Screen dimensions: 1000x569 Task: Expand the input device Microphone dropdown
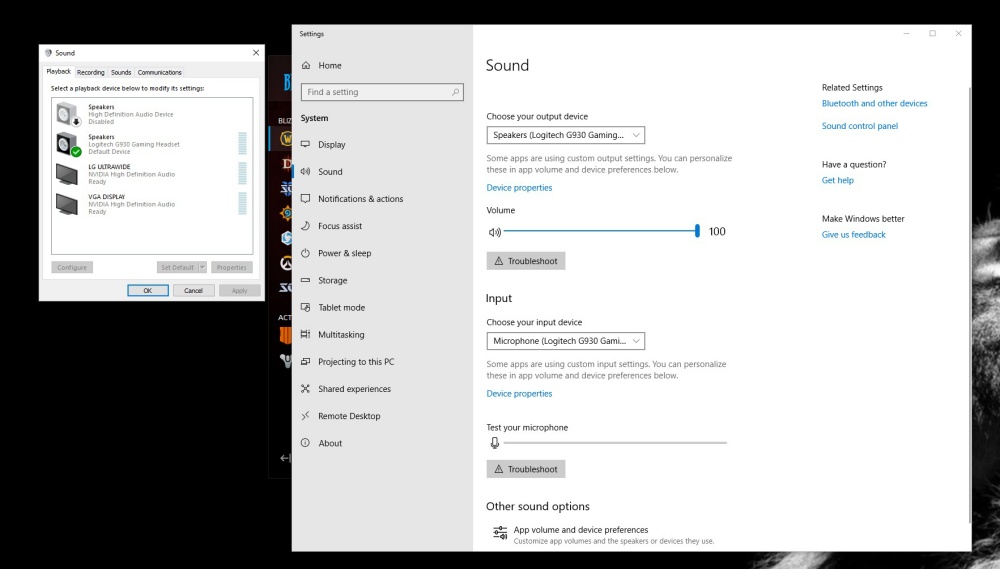click(566, 341)
